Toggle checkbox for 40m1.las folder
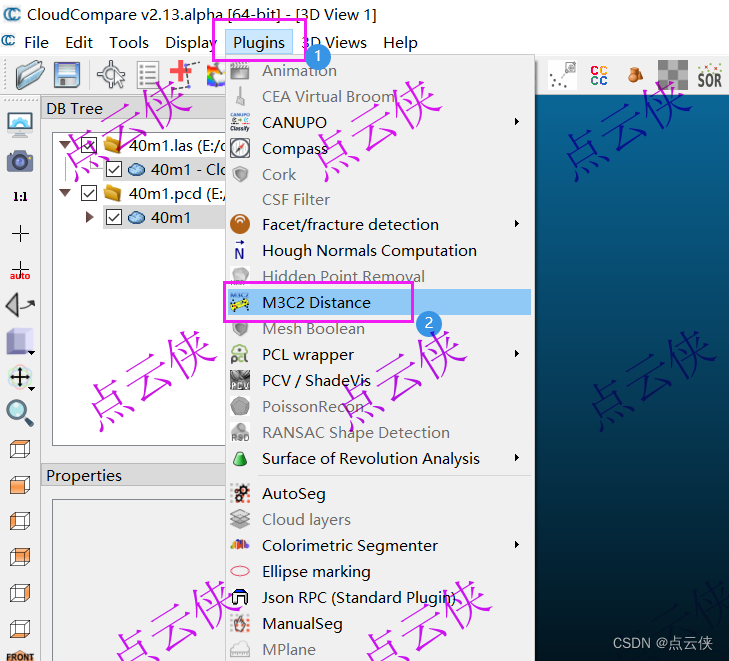Viewport: 729px width, 661px height. tap(89, 145)
